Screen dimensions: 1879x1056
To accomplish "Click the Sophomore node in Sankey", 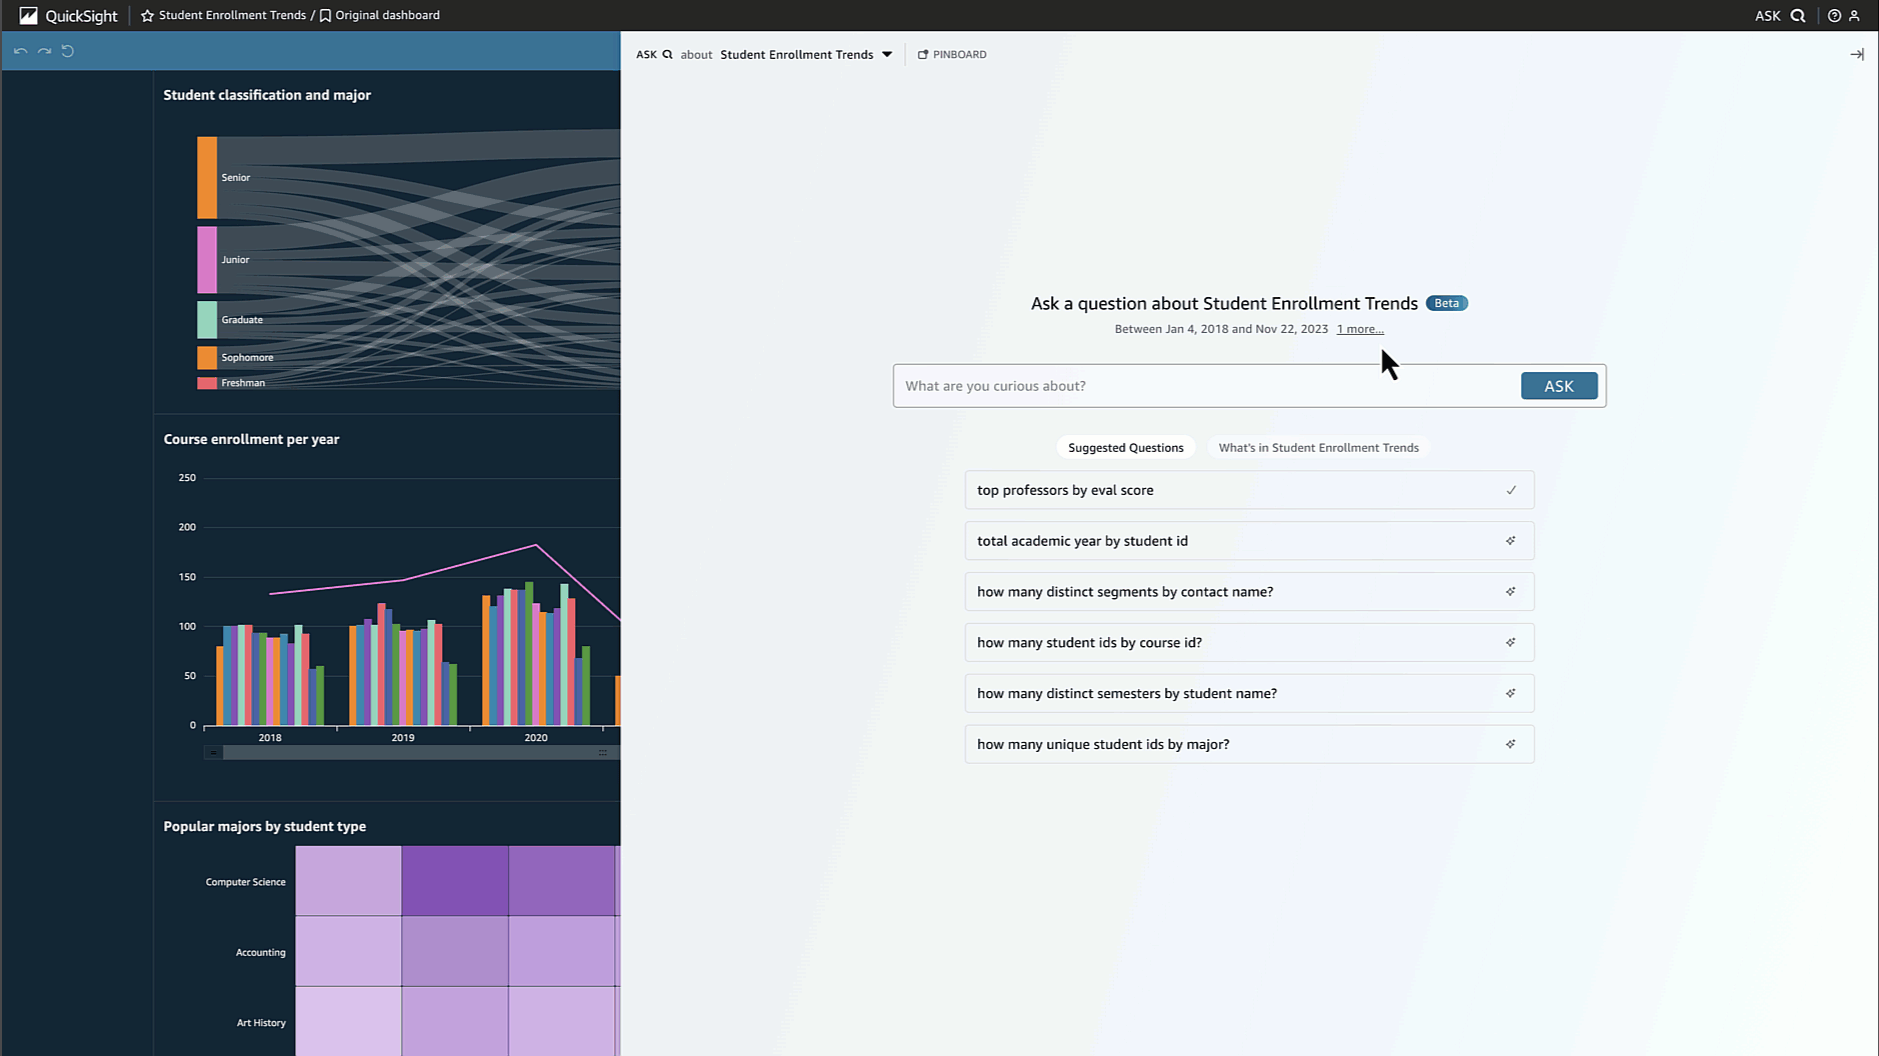I will 207,358.
